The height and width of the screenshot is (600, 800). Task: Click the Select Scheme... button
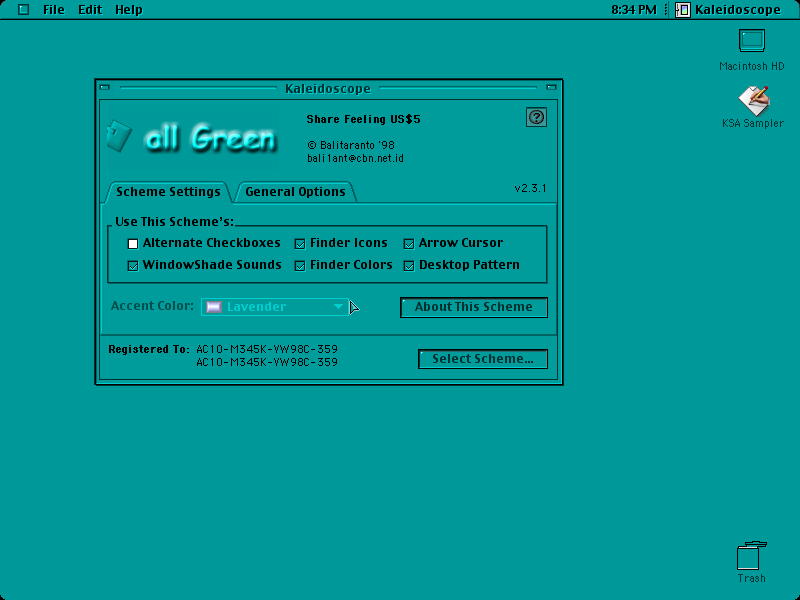(x=483, y=359)
